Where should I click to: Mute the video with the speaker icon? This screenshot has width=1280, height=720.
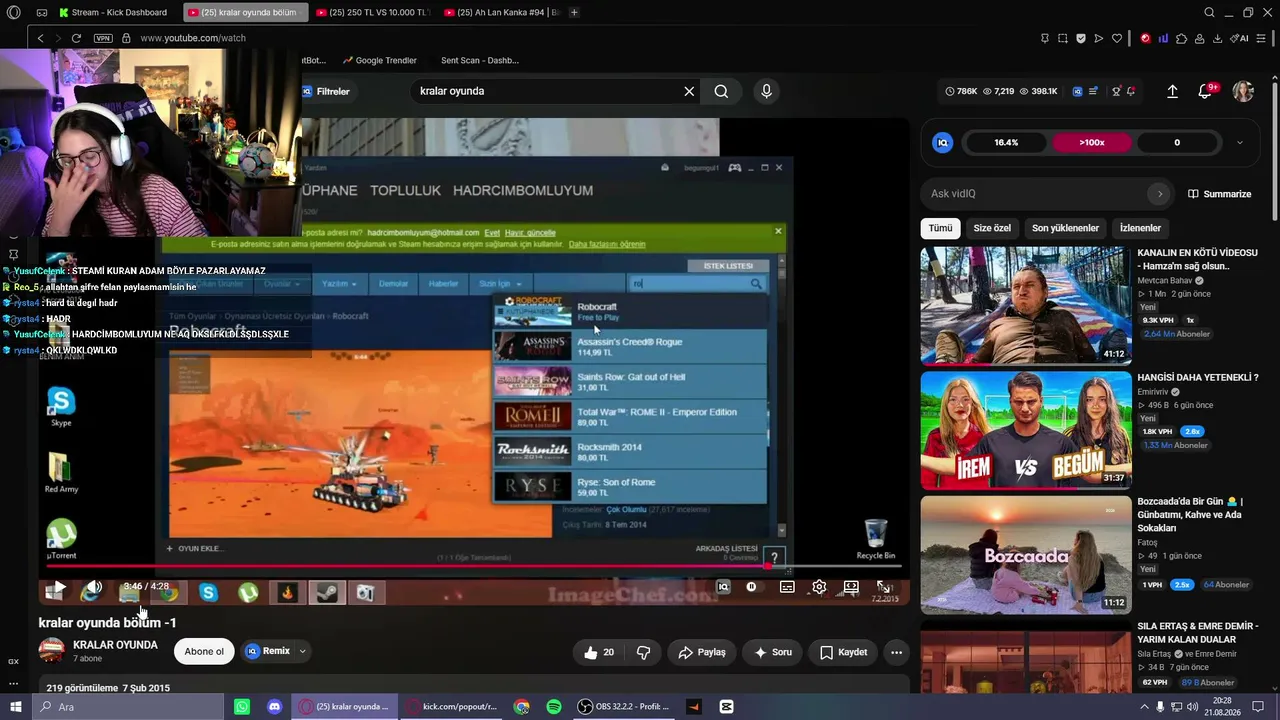point(93,587)
